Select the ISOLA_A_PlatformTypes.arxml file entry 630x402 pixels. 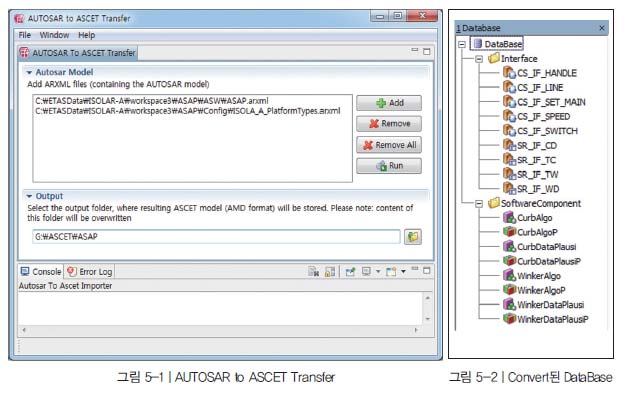pyautogui.click(x=188, y=110)
